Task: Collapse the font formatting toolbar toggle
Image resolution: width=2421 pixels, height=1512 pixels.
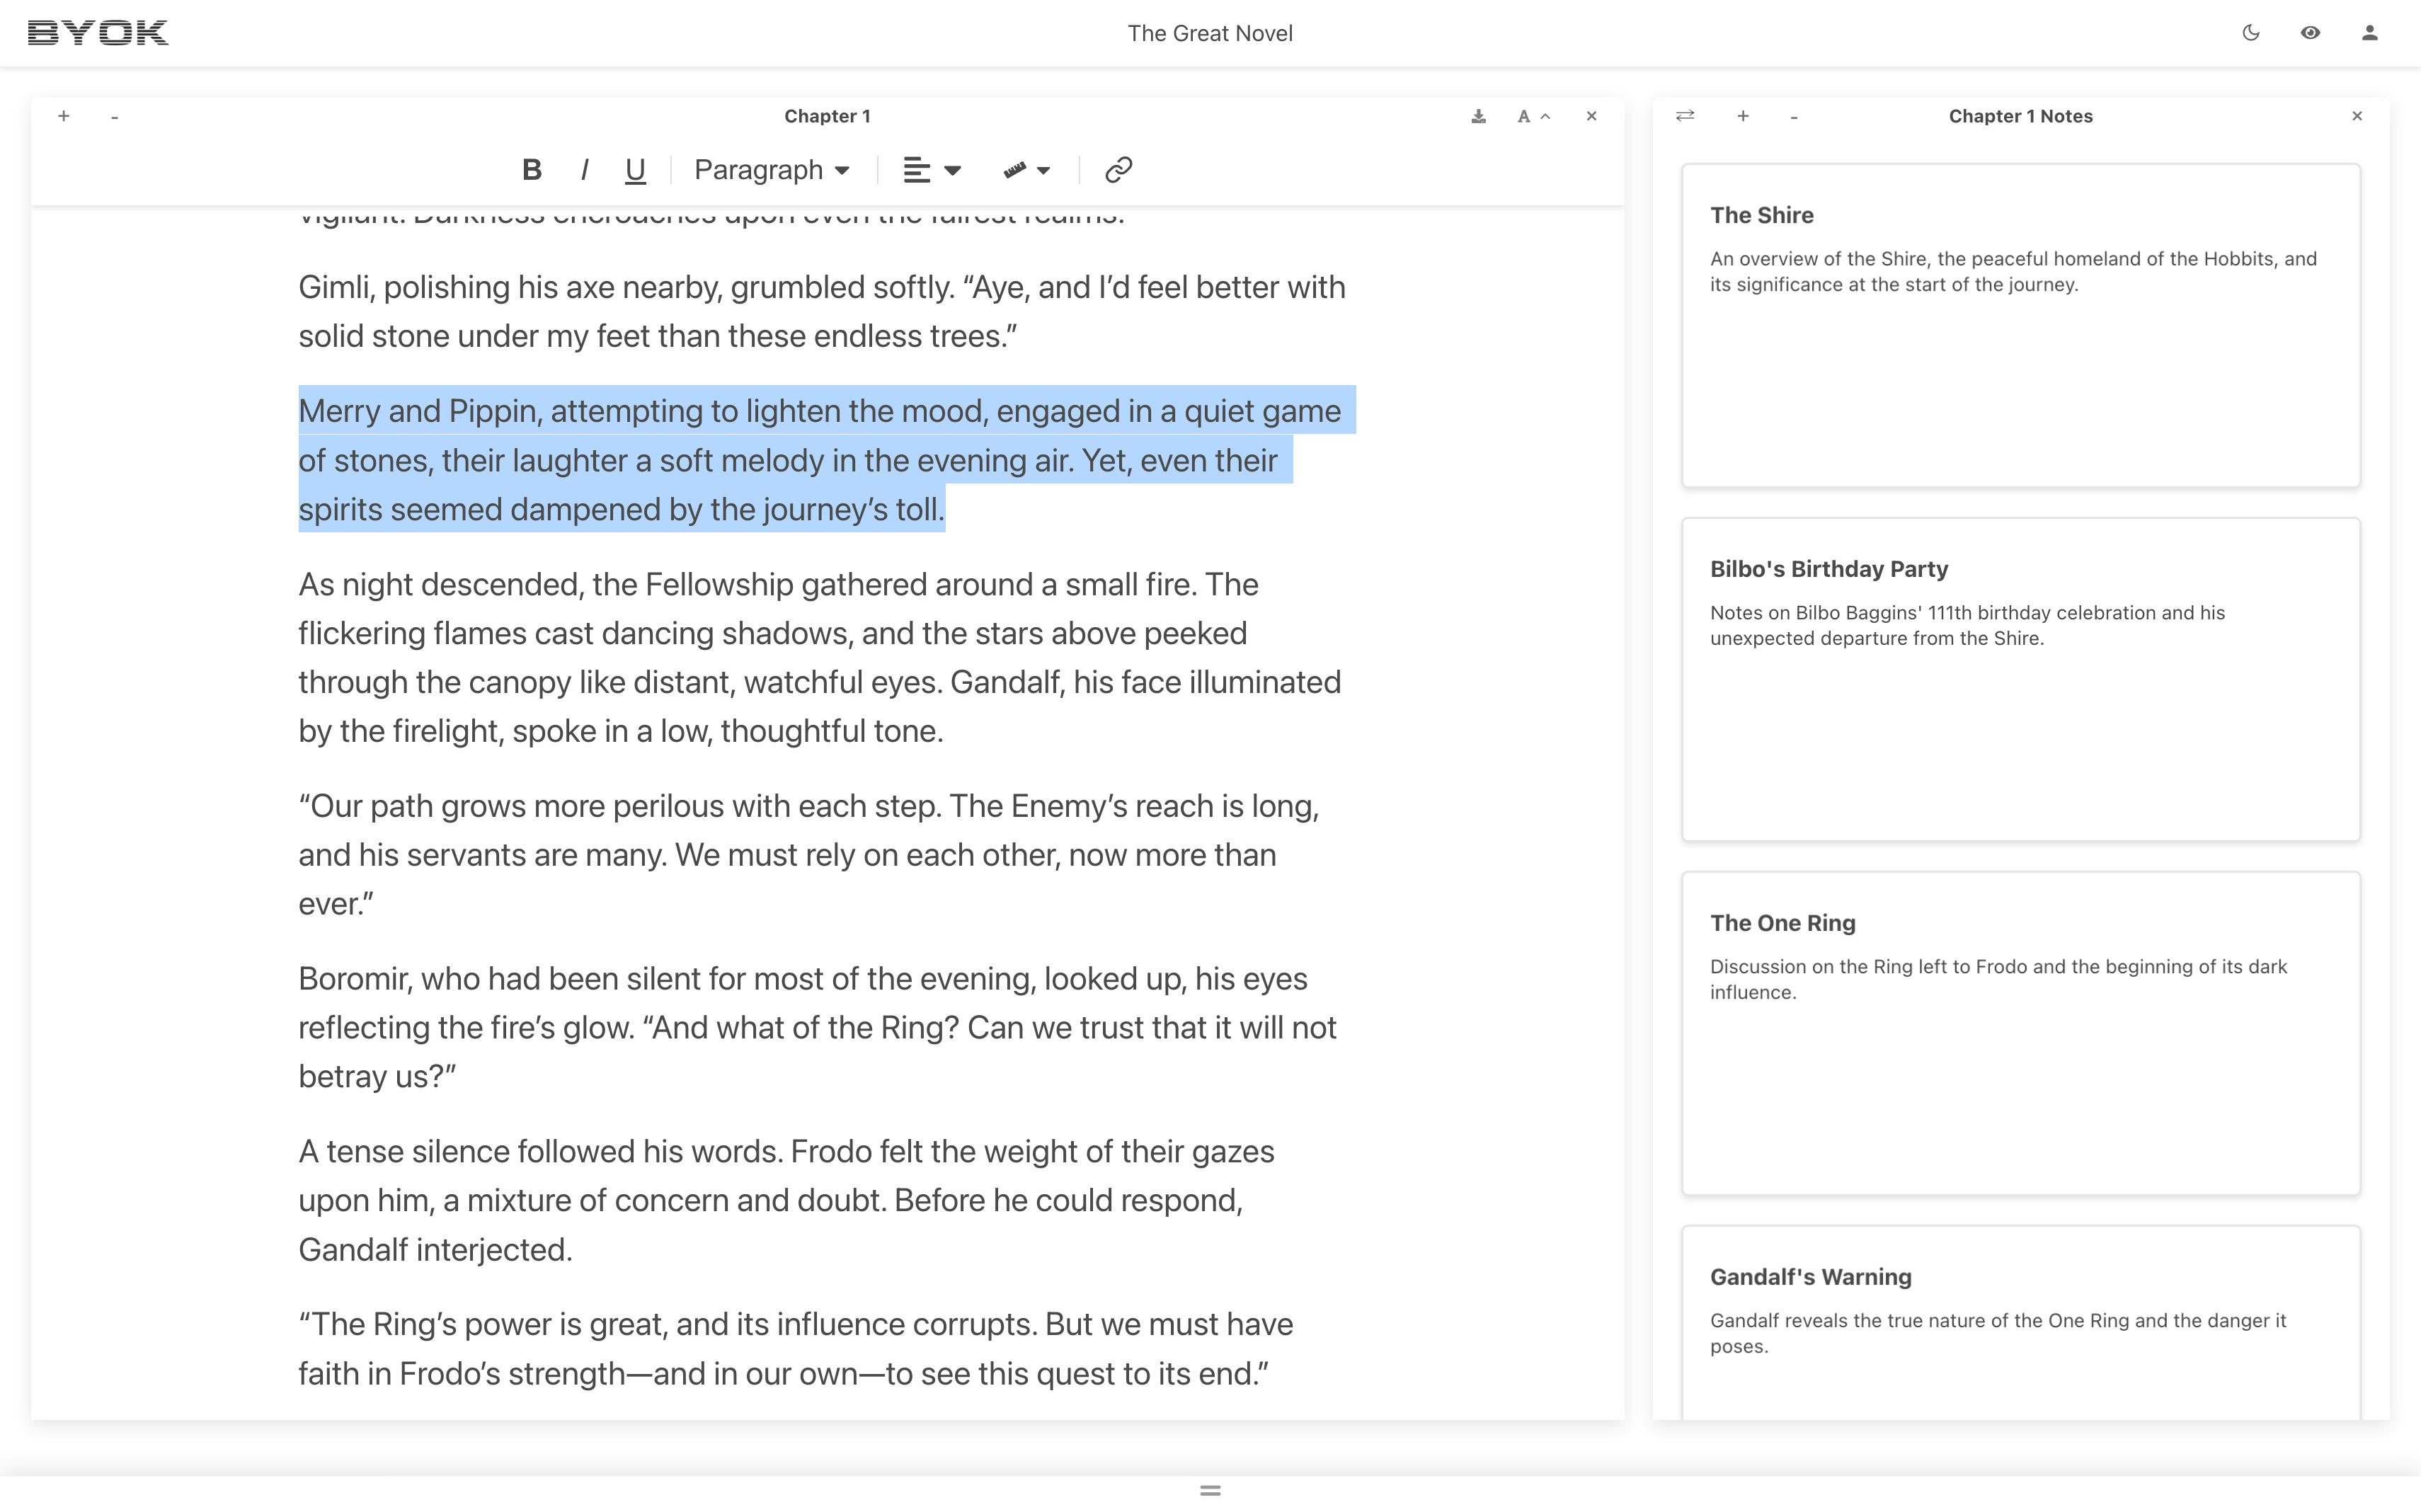Action: point(1534,116)
